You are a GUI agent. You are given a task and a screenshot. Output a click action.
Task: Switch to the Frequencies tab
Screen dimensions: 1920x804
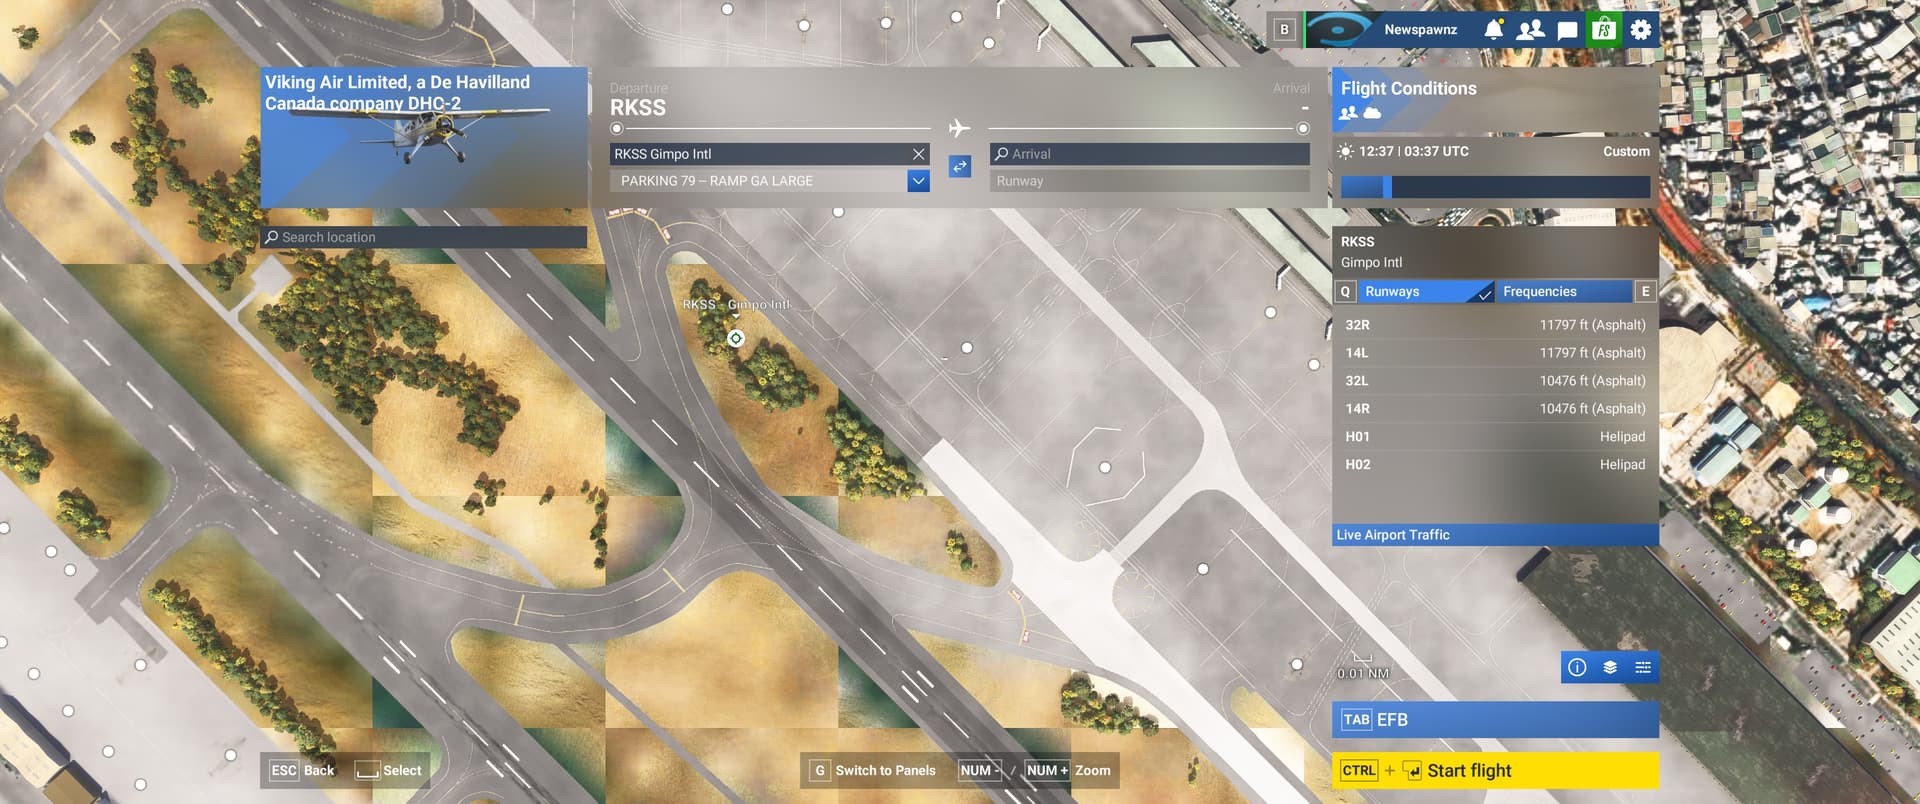(1563, 291)
